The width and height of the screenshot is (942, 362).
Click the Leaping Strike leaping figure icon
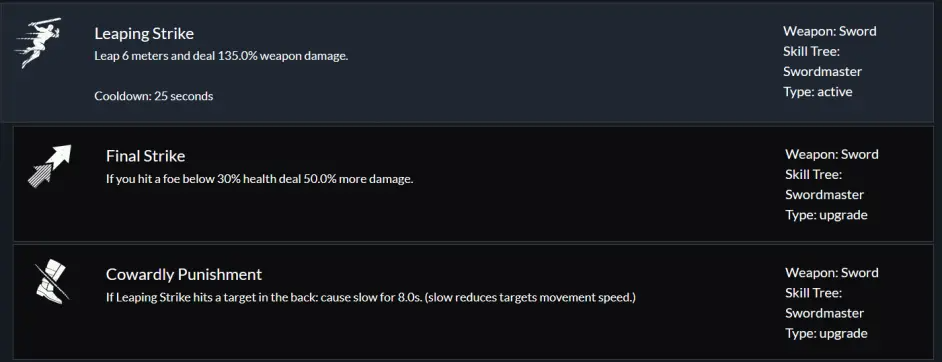point(38,43)
